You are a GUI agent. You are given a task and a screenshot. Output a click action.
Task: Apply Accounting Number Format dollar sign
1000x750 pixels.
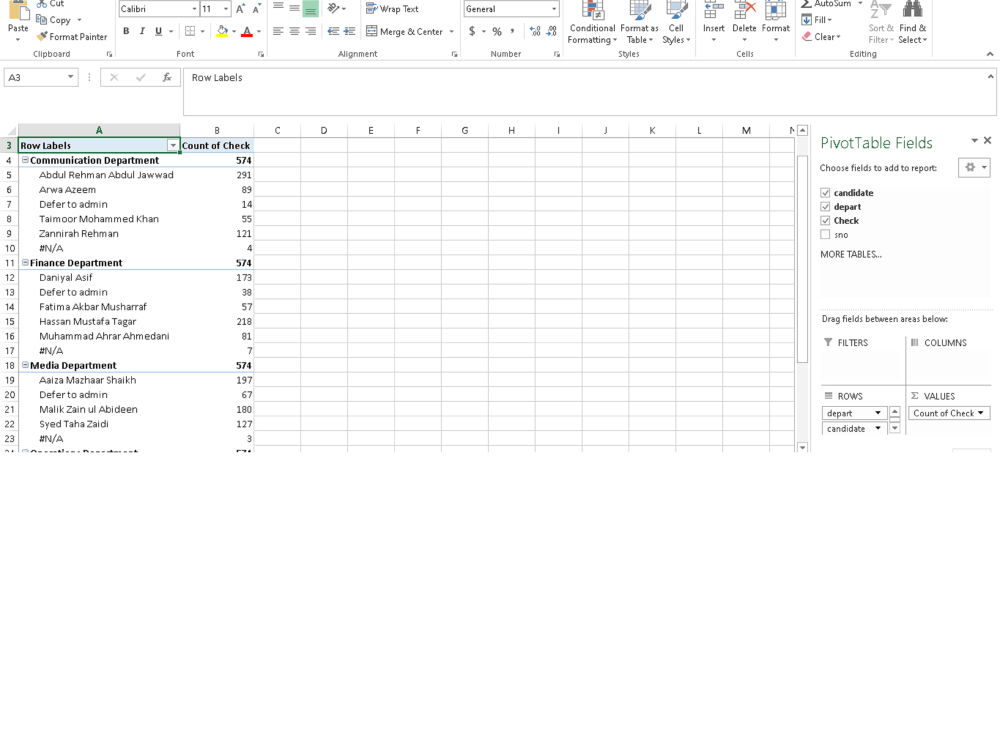tap(472, 31)
